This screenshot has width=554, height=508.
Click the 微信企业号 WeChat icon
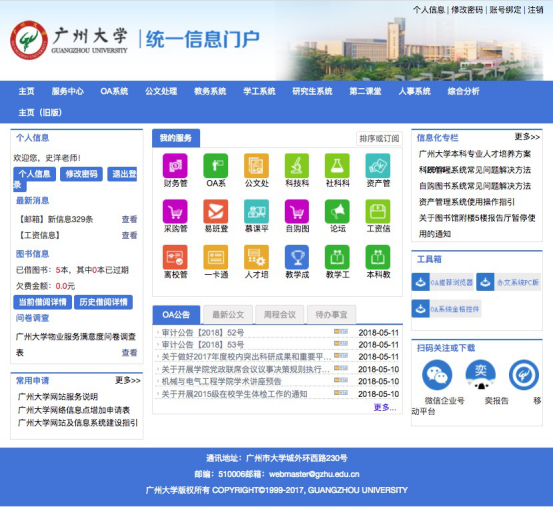(x=437, y=375)
